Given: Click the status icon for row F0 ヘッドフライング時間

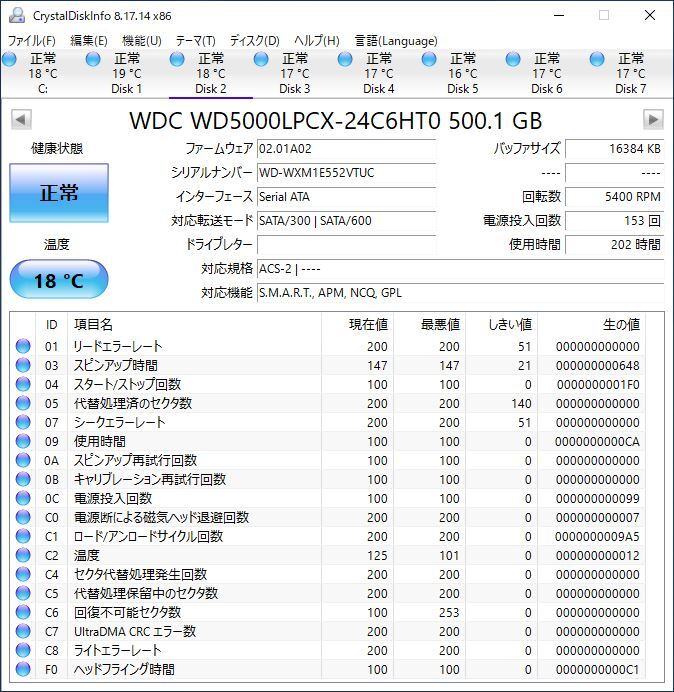Looking at the screenshot, I should [23, 669].
